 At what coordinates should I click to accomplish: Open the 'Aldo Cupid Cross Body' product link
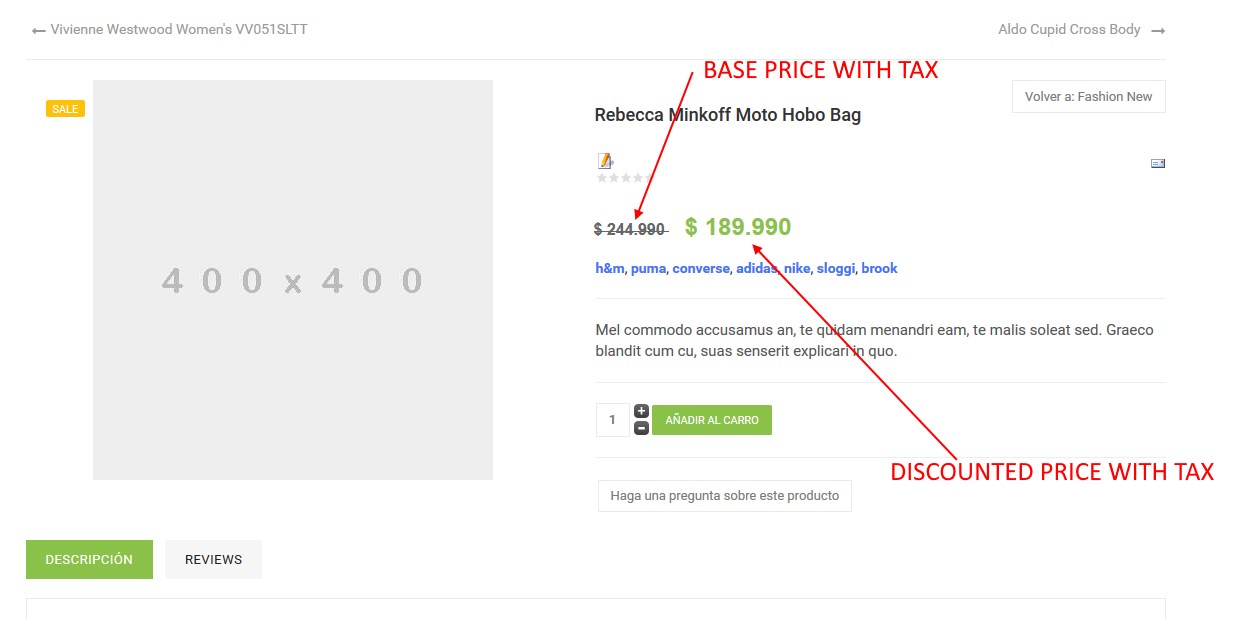tap(1068, 29)
